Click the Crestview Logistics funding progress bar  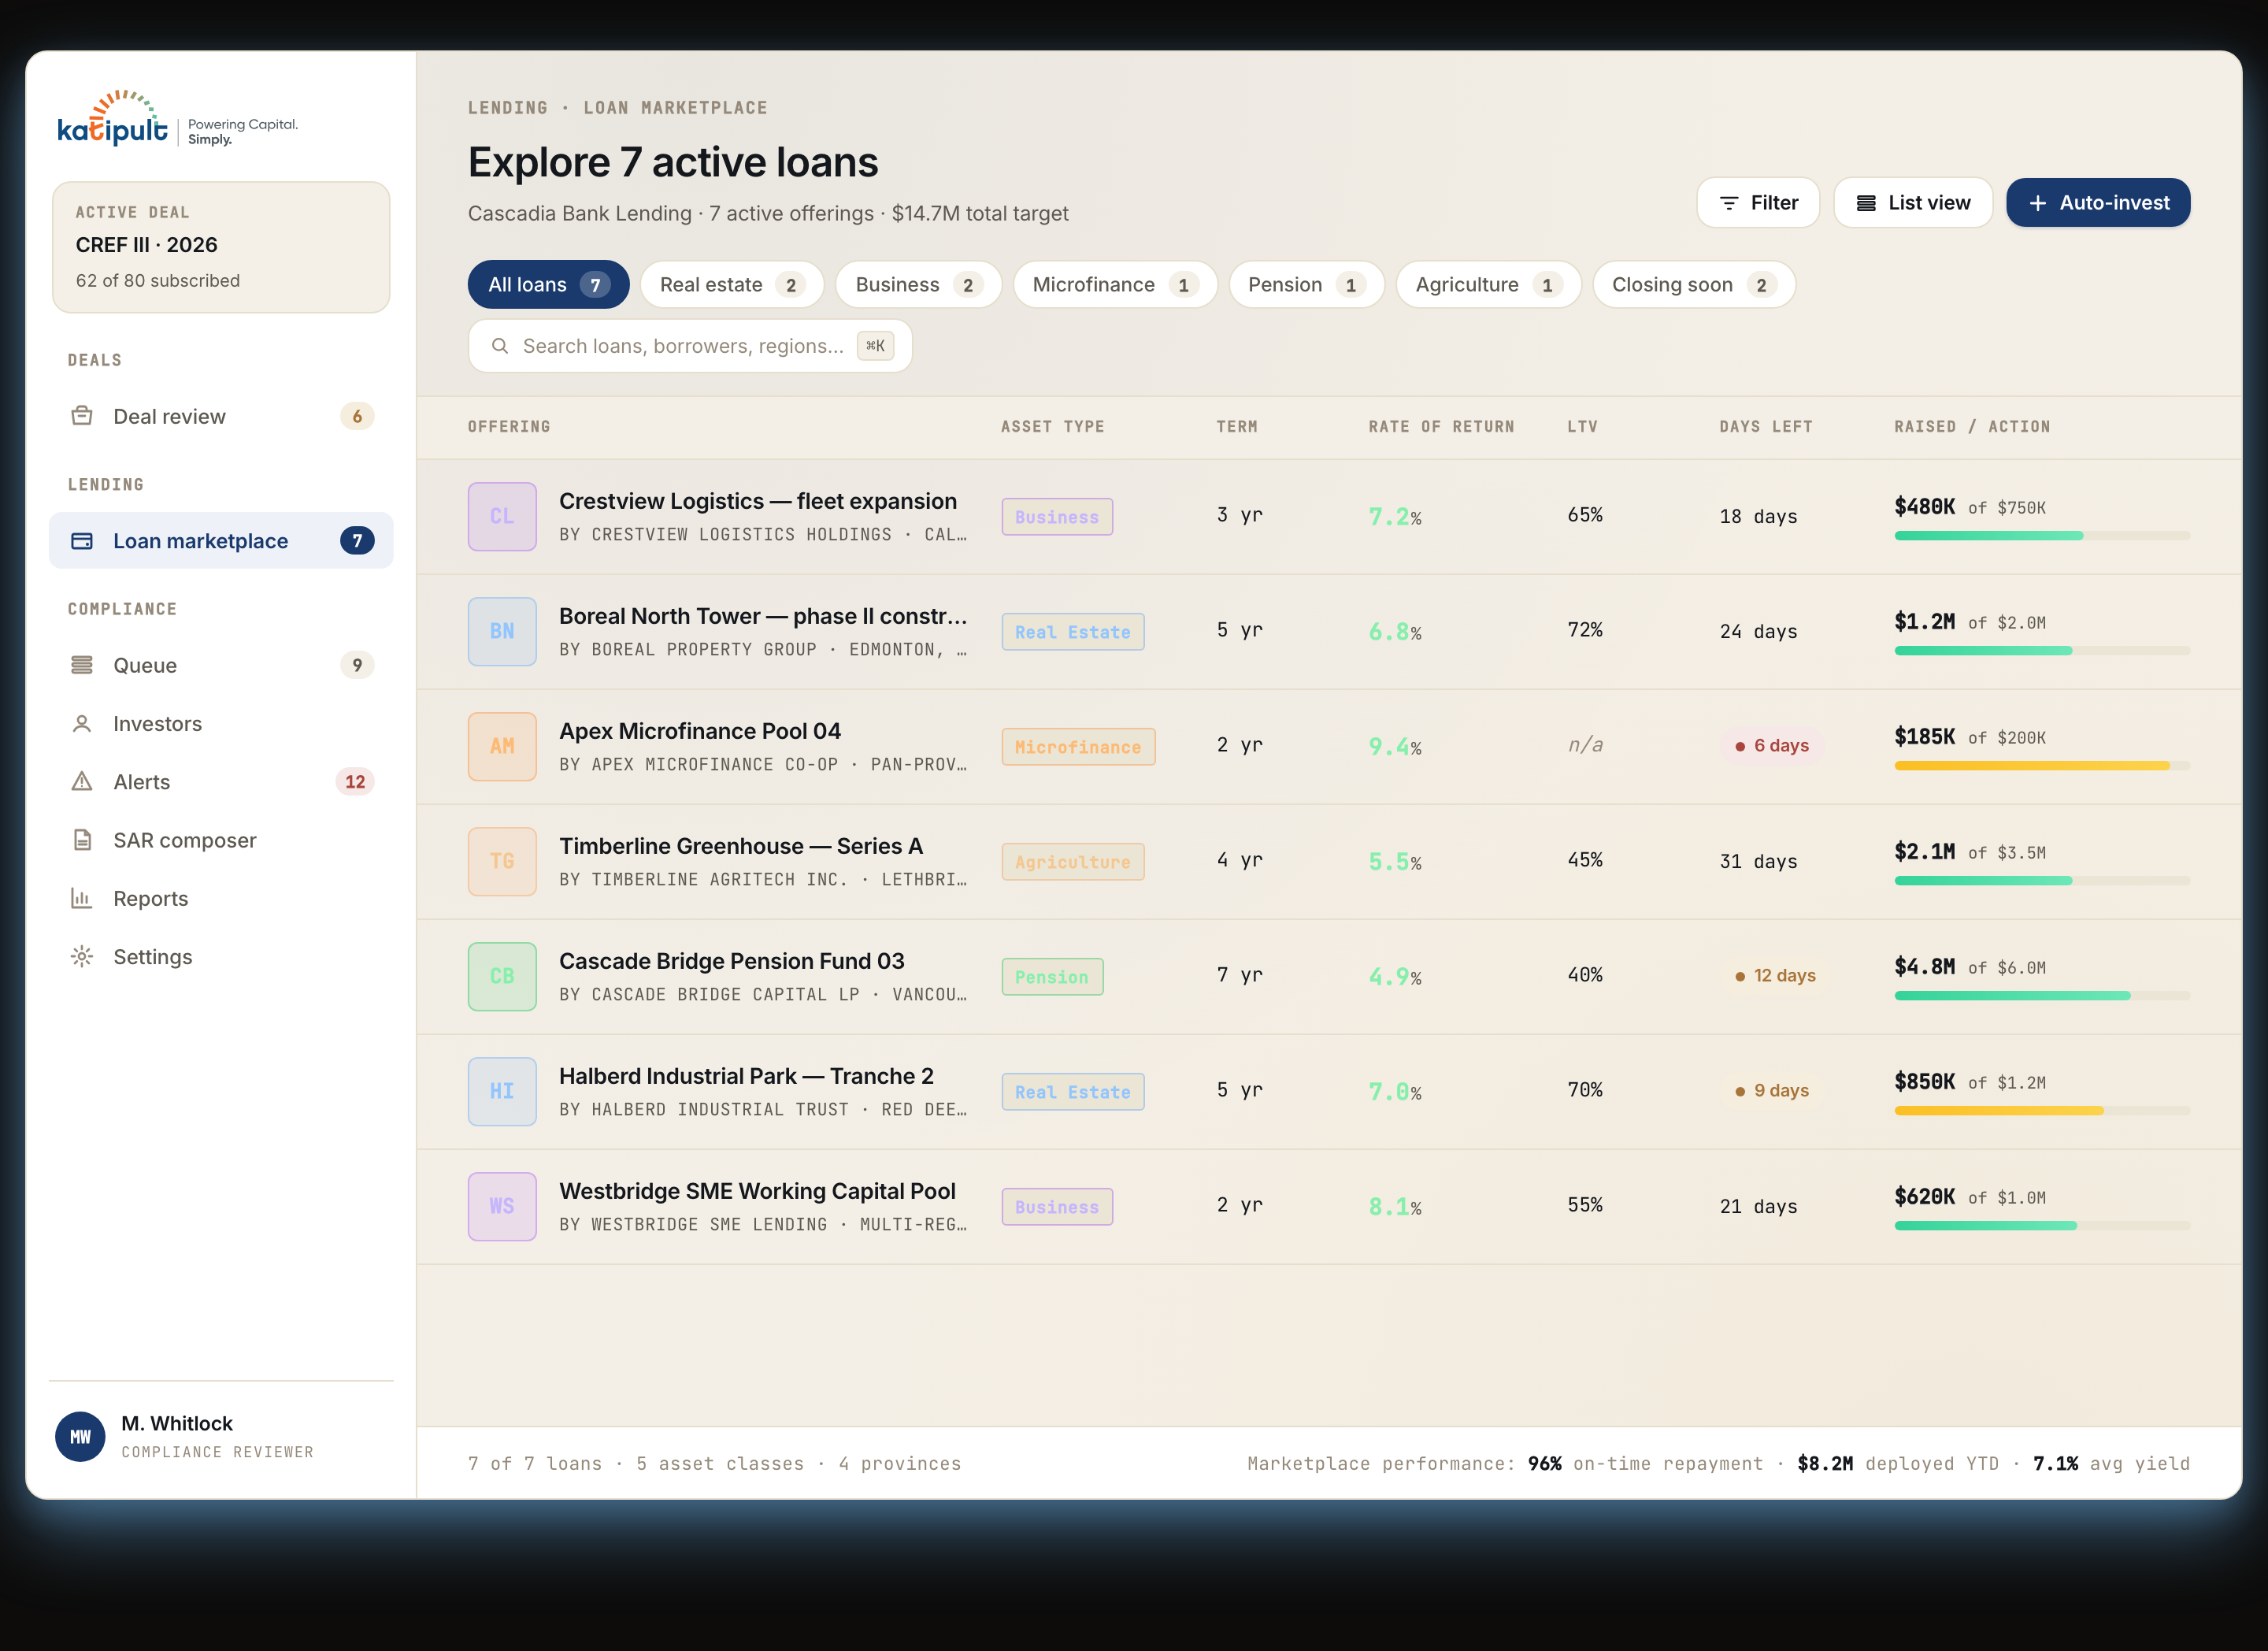click(x=2042, y=536)
